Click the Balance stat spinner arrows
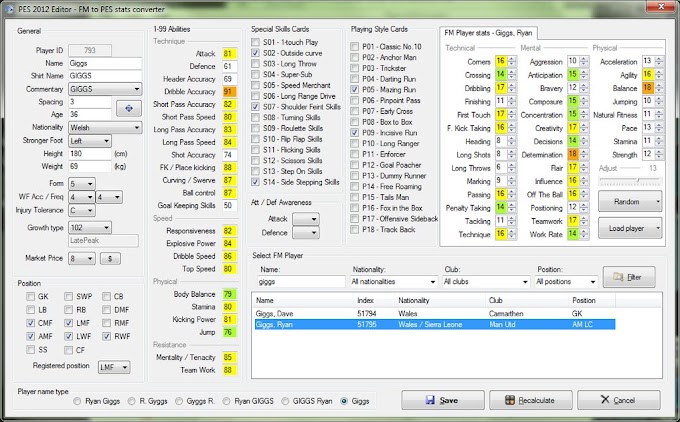This screenshot has height=422, width=680. (659, 88)
